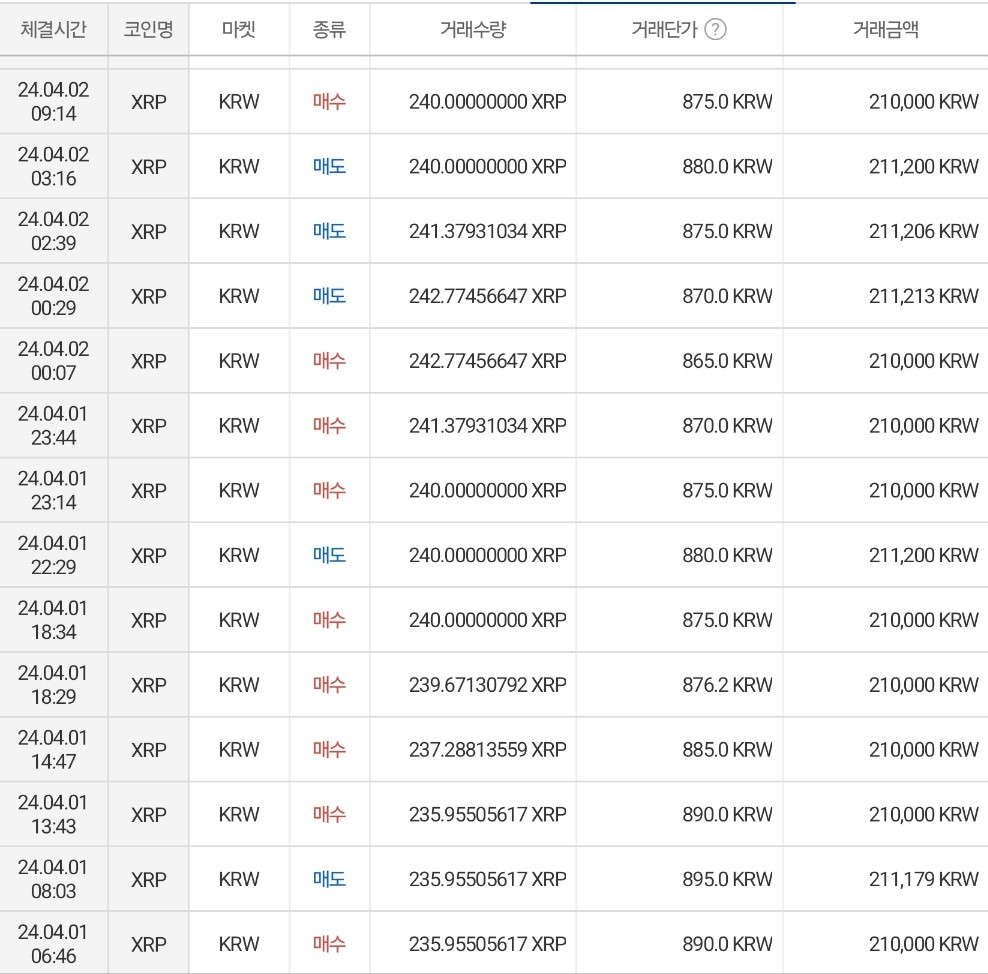Select quantity 237.28813559 XRP
988x974 pixels.
tap(488, 750)
